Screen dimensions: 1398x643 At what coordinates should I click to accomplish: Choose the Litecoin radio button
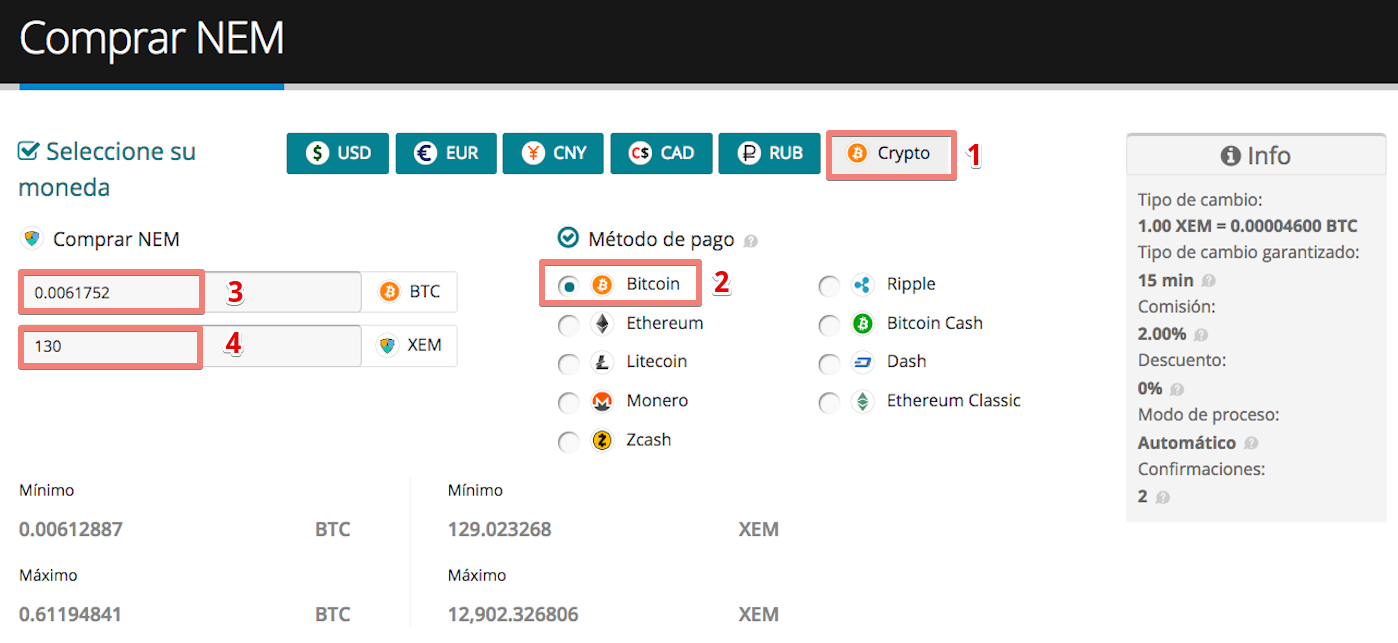click(568, 364)
